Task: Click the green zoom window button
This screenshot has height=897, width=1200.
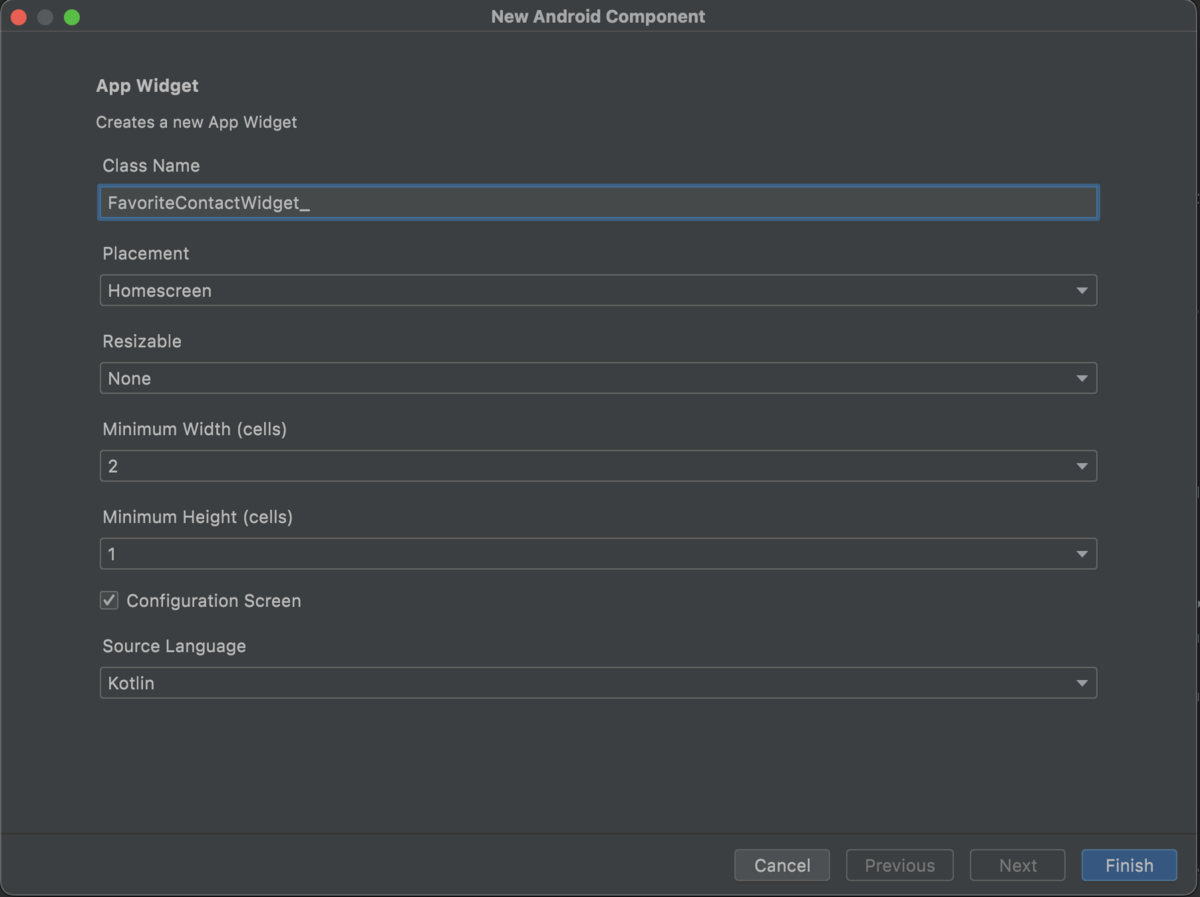Action: [71, 17]
